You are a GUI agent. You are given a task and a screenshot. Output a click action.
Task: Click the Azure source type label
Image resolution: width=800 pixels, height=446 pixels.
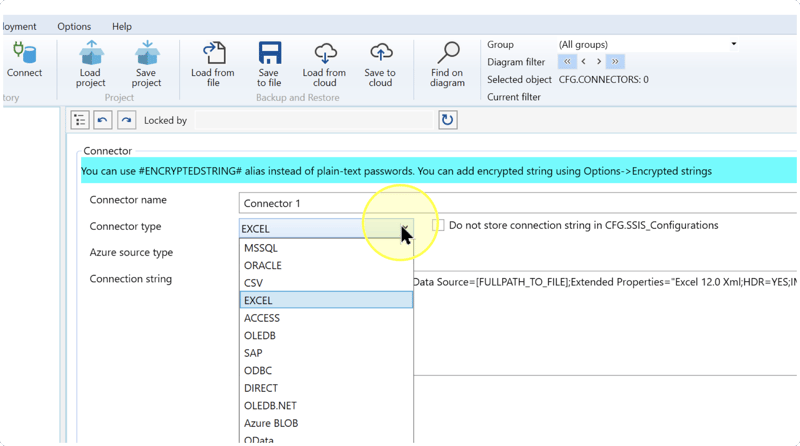click(131, 253)
